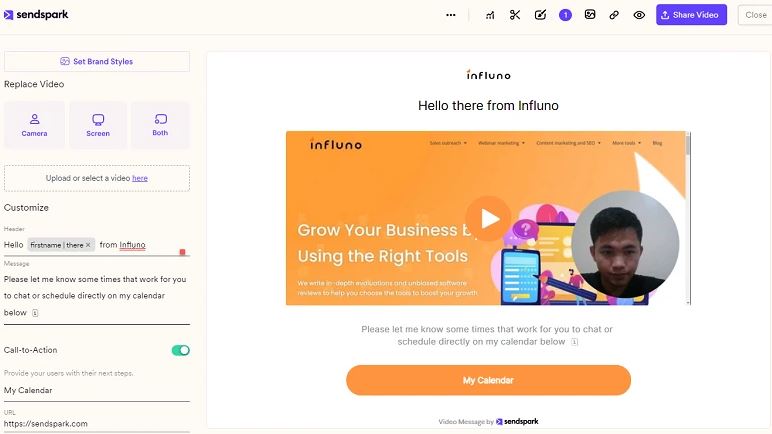
Task: Play the video preview
Action: tap(488, 219)
